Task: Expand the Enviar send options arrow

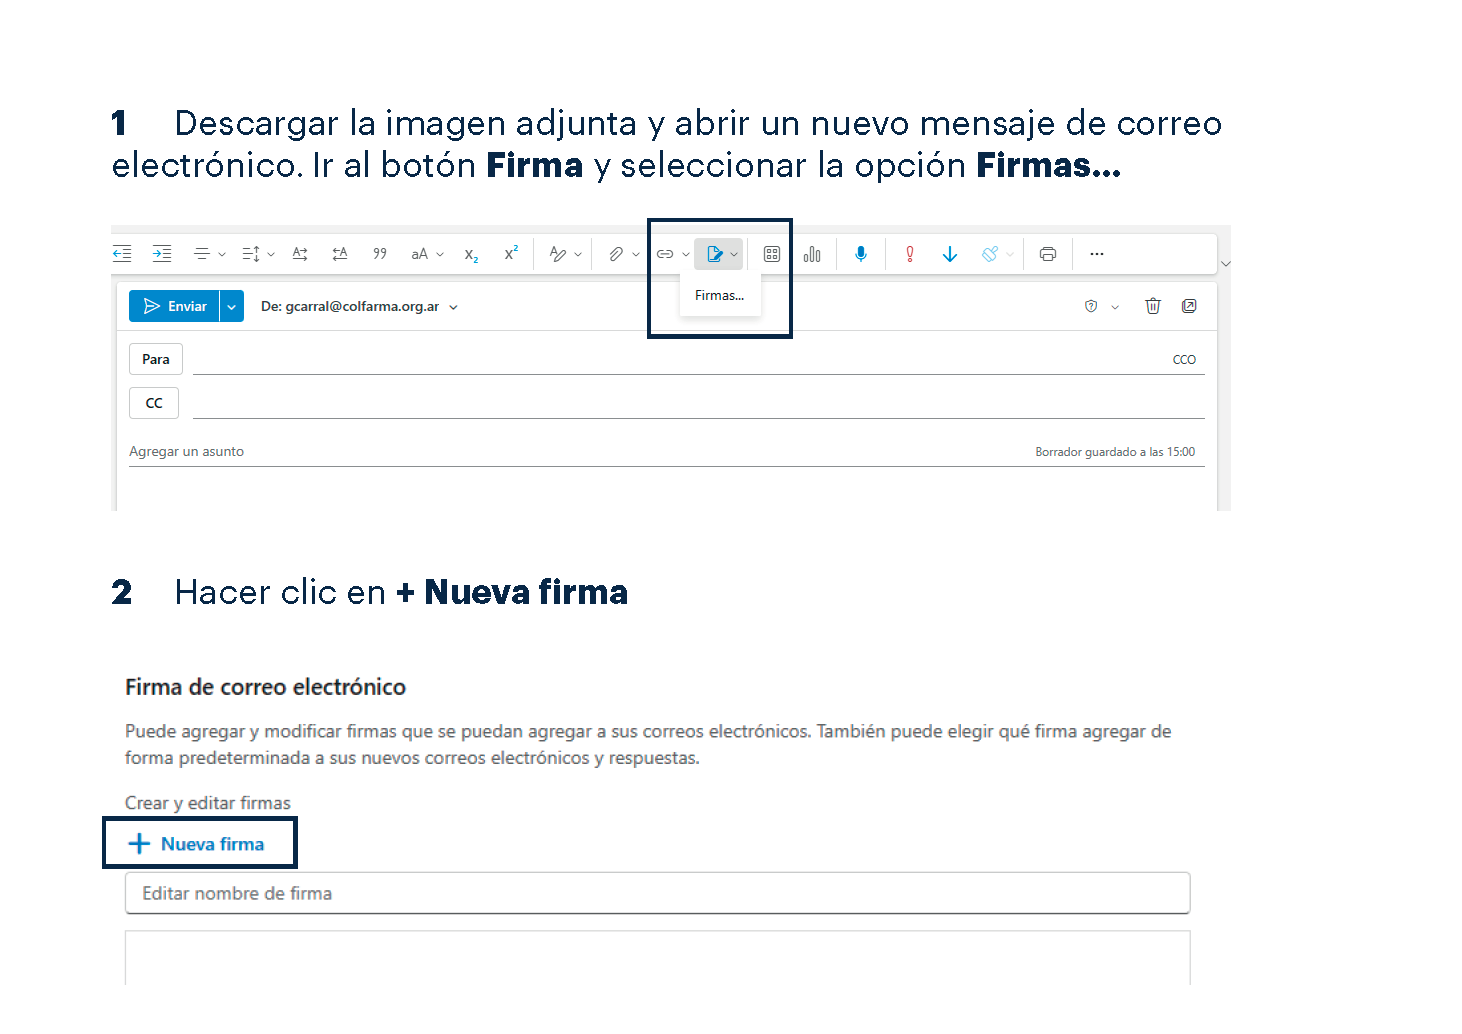Action: coord(231,307)
